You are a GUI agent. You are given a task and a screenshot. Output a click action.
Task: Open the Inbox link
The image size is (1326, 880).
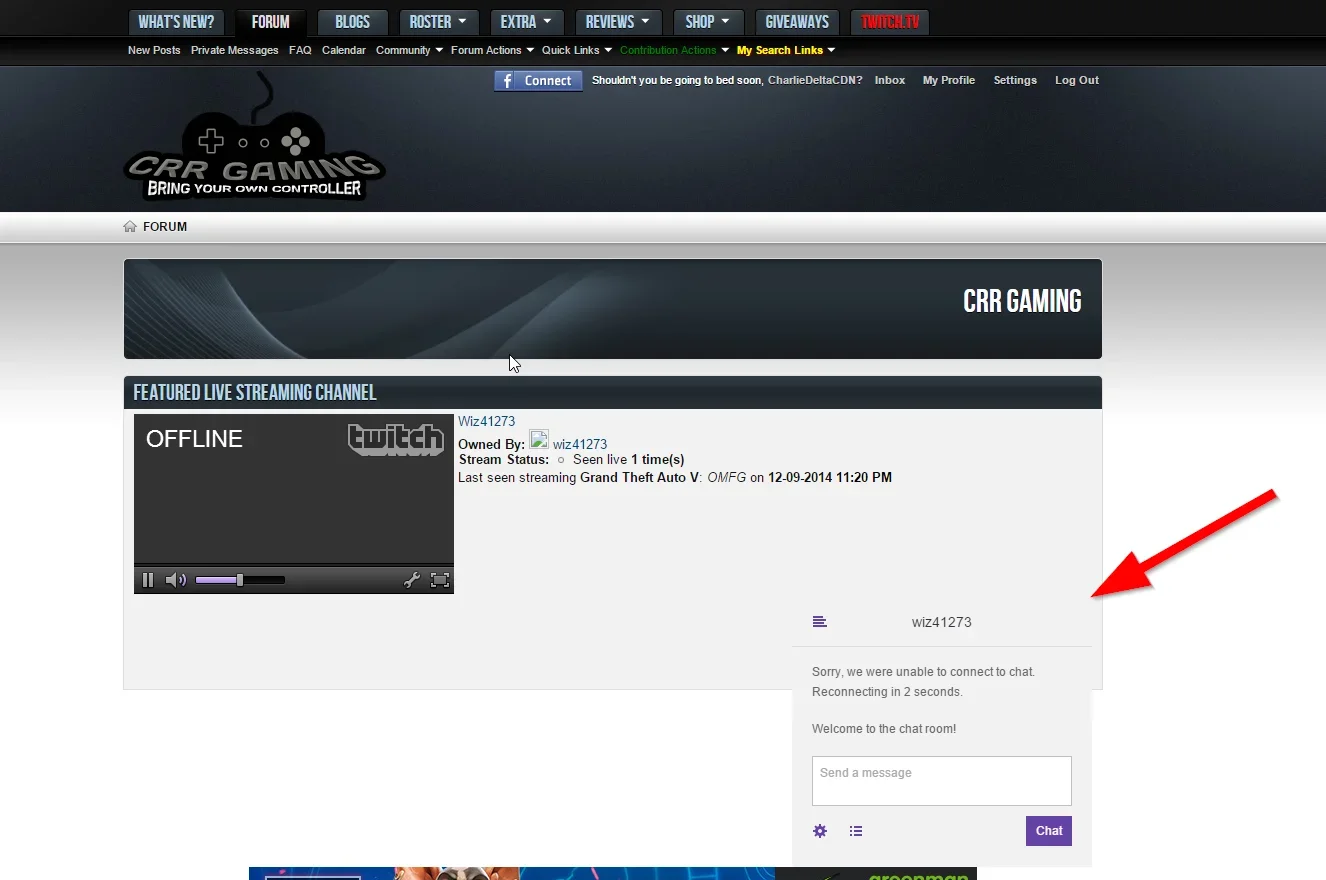coord(890,80)
